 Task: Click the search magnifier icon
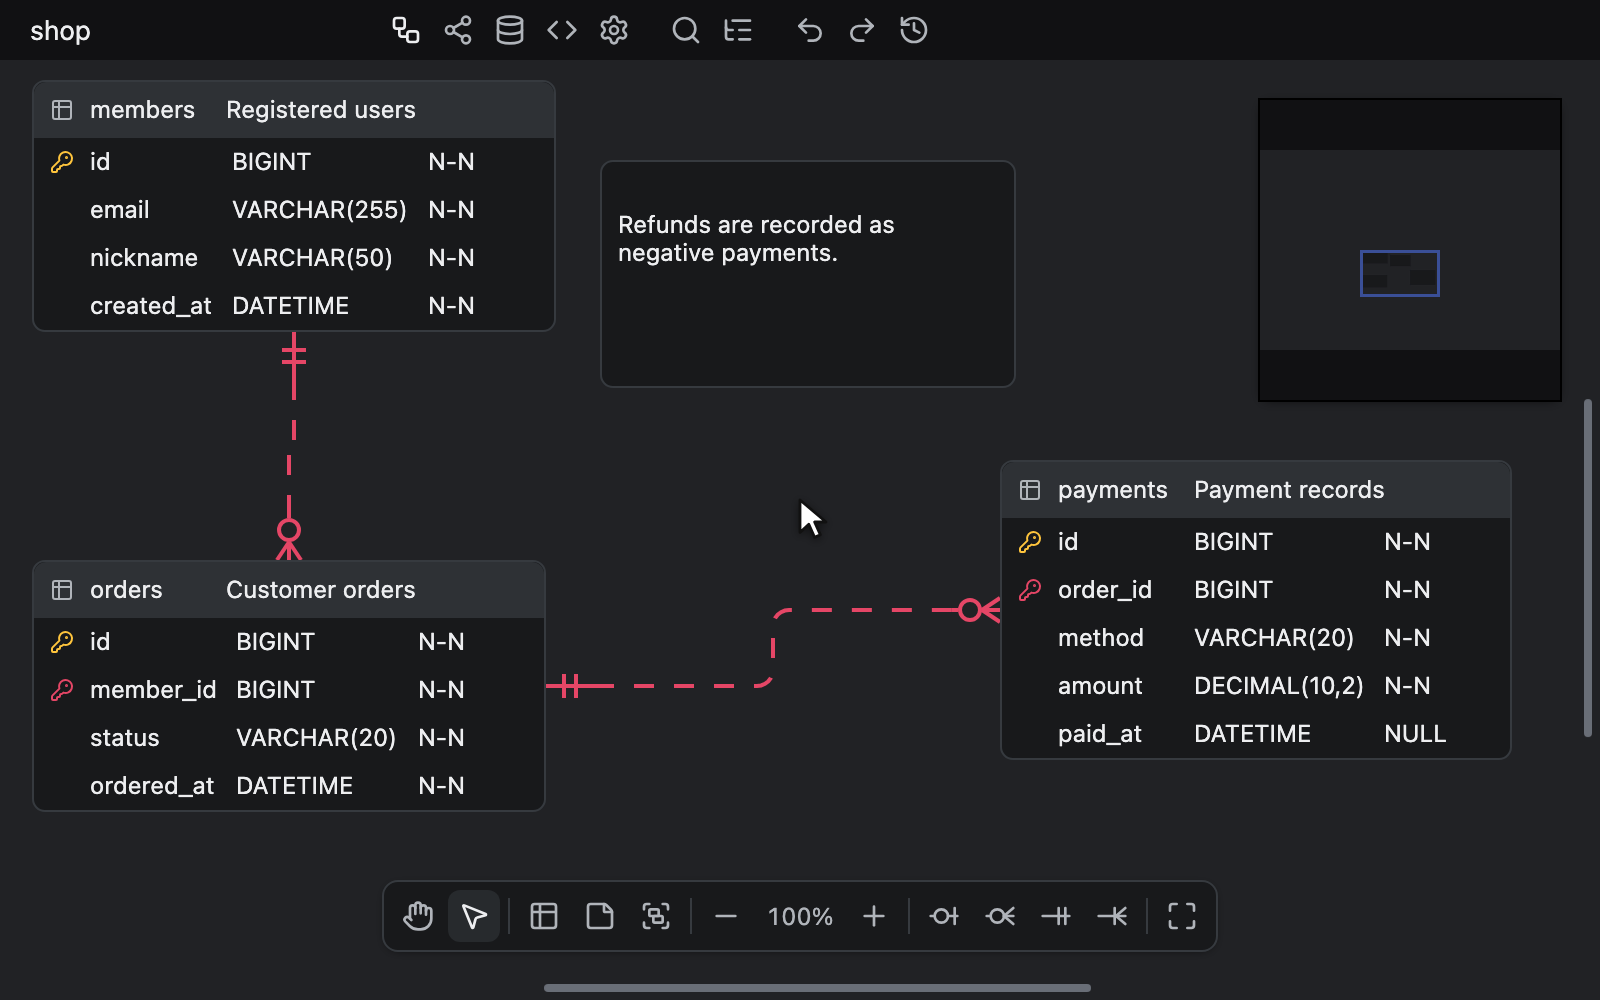click(686, 30)
